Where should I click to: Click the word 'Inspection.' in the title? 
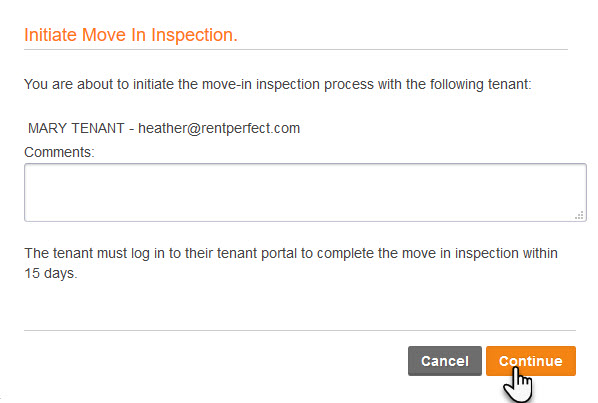[x=195, y=35]
